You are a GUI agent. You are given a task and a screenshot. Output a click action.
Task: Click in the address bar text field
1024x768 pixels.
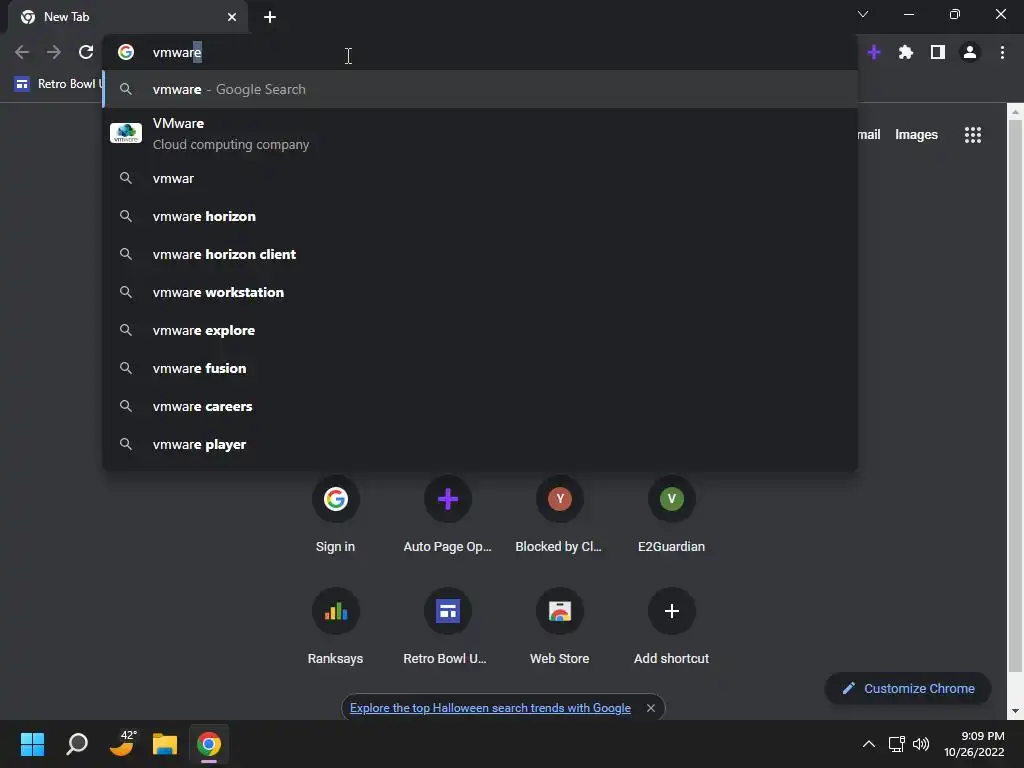480,52
